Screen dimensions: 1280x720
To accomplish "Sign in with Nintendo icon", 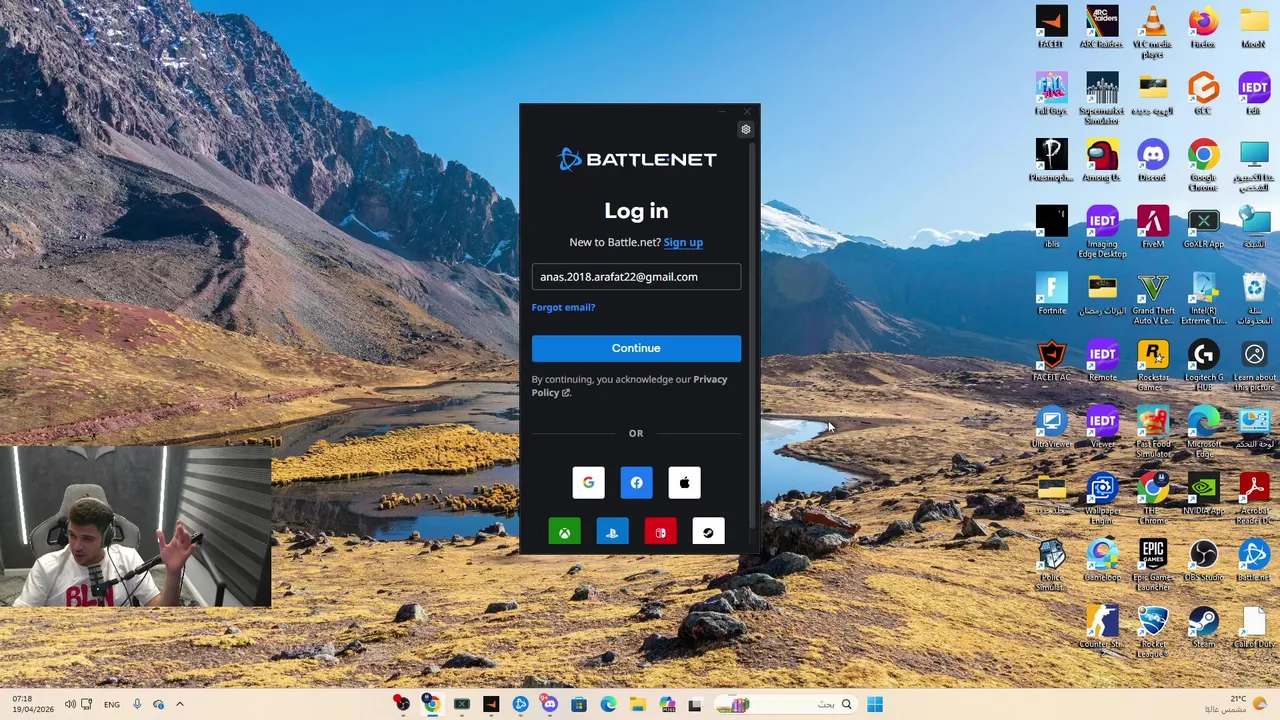I will coord(660,532).
